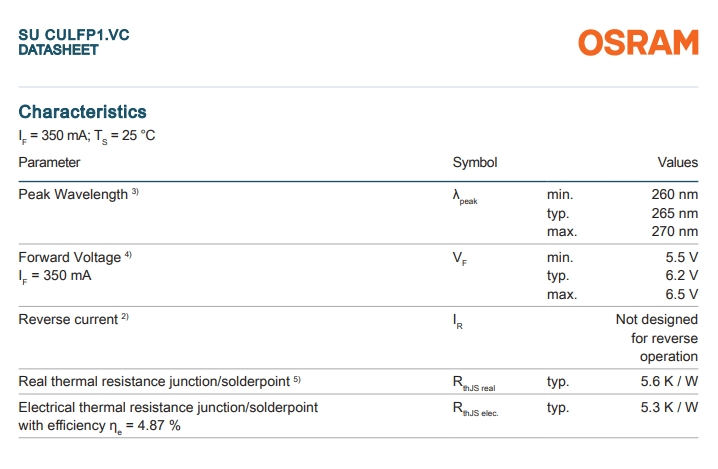The width and height of the screenshot is (718, 469).
Task: Click footnote 5 after junction/solderpoint
Action: (x=297, y=379)
